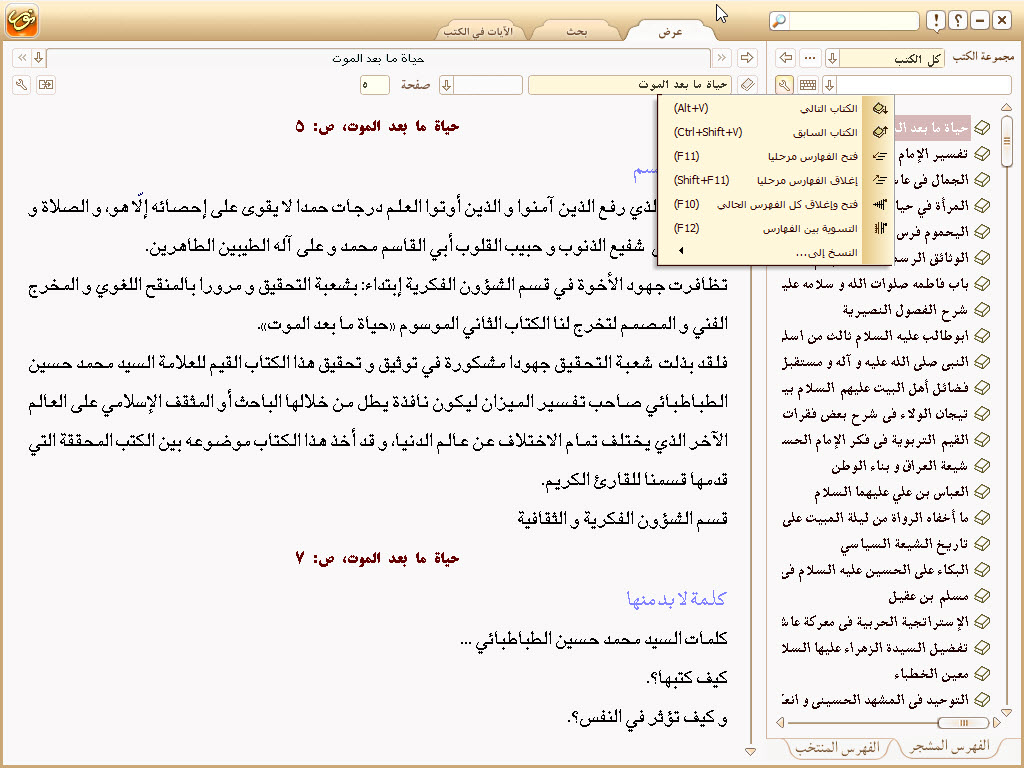Click the text كلمات السيد محمد حسين الطباطبائي
This screenshot has width=1024, height=768.
(601, 638)
